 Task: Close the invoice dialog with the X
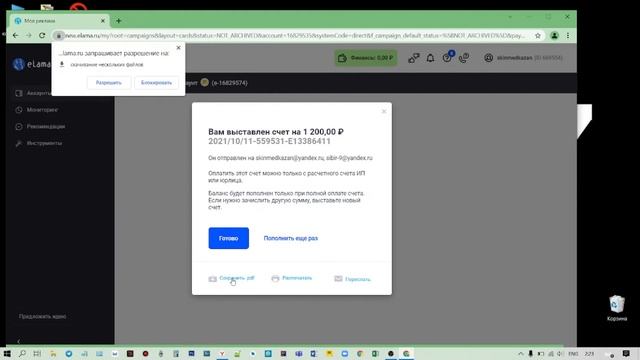coord(384,111)
